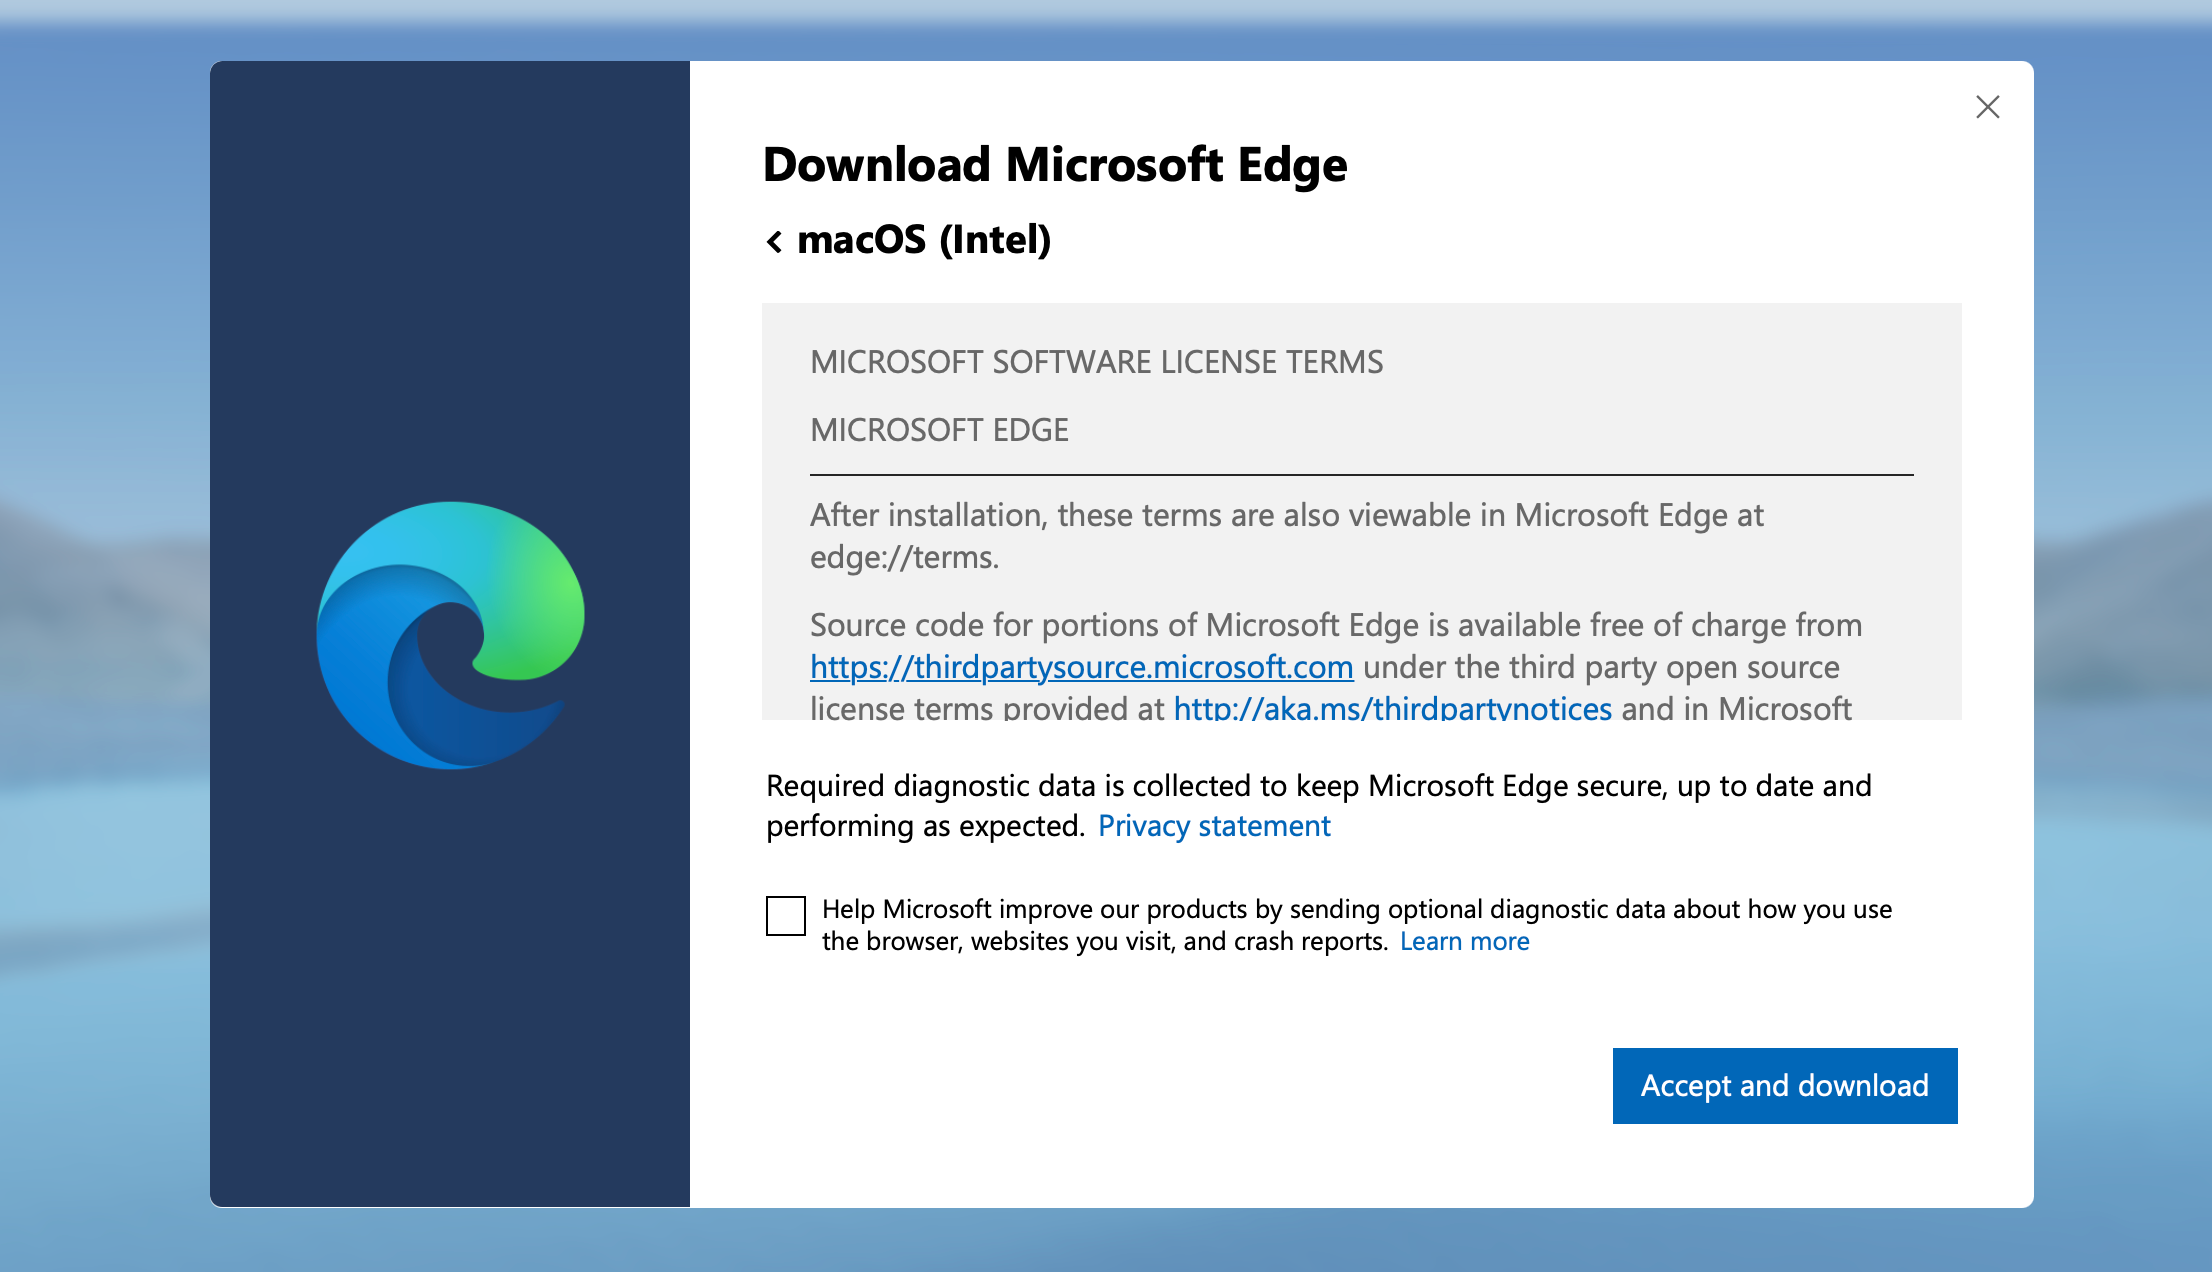Tick the optional diagnostic data checkbox
2212x1272 pixels.
pos(786,916)
